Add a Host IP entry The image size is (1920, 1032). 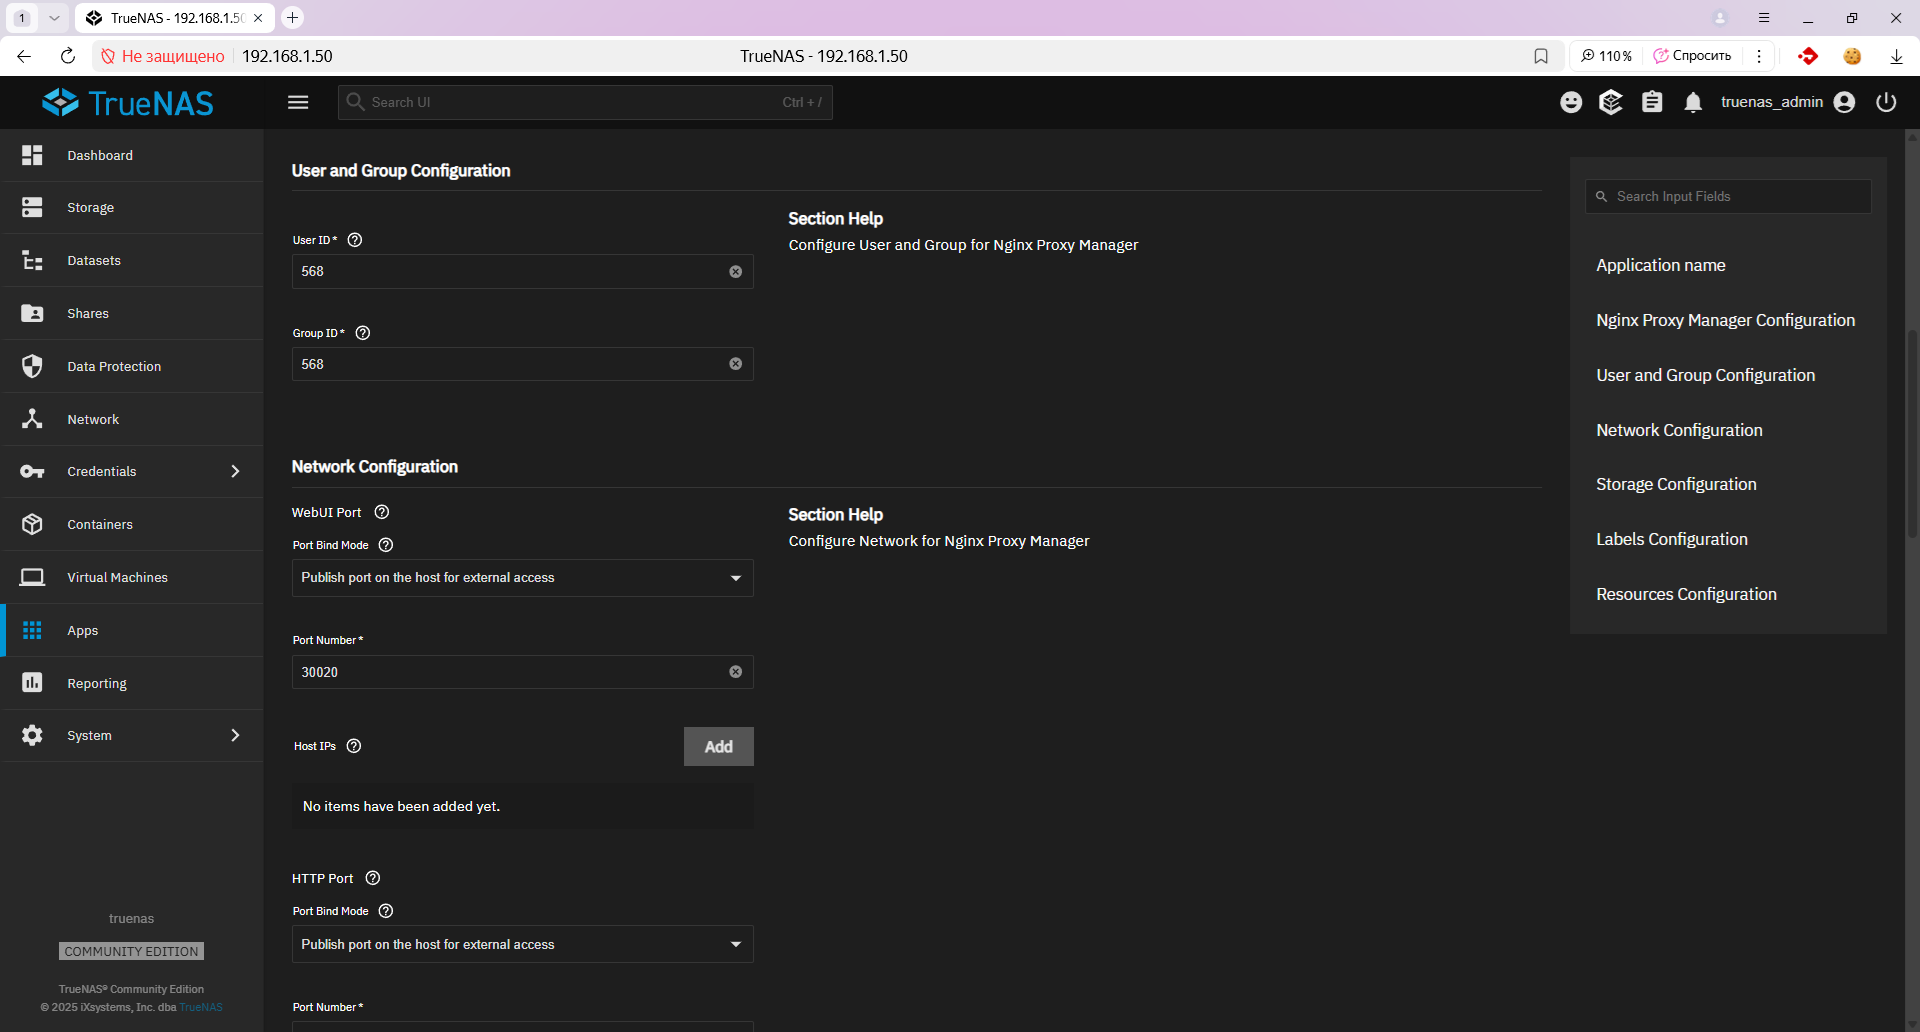(718, 747)
